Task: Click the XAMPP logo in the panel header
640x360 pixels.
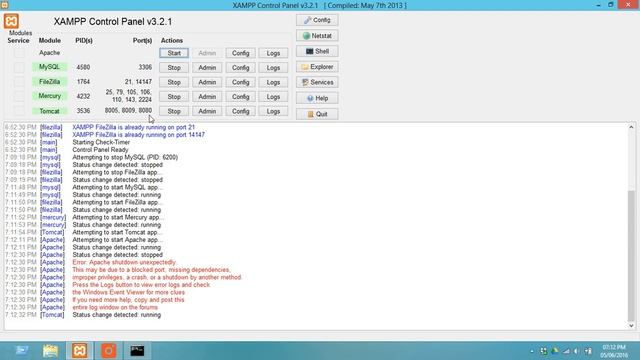Action: (11, 21)
